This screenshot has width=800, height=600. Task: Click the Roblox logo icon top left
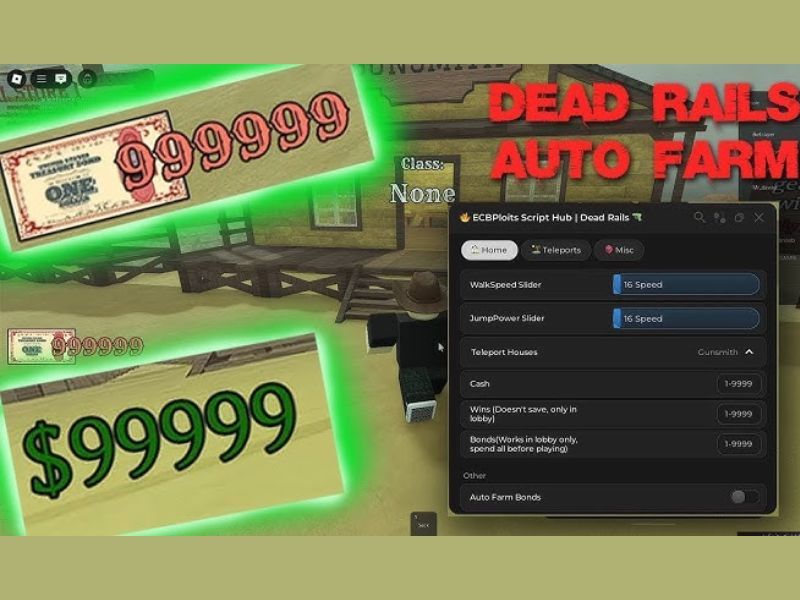coord(17,78)
